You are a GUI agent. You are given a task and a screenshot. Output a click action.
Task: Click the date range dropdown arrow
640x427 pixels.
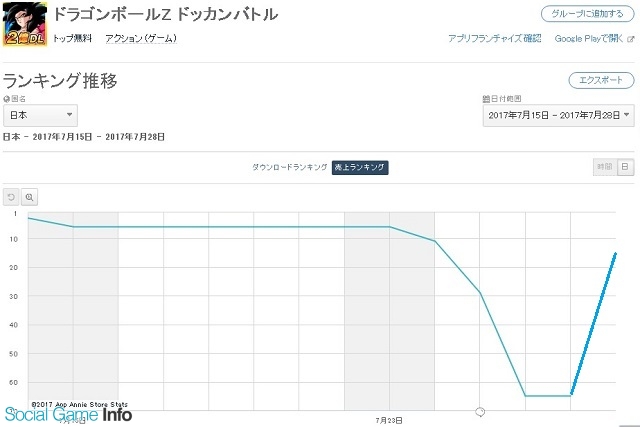pyautogui.click(x=627, y=115)
